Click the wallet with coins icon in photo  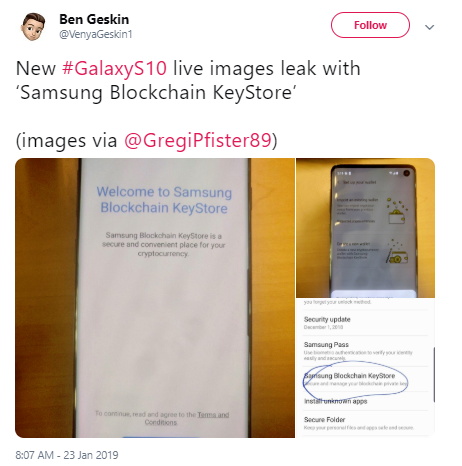[397, 211]
